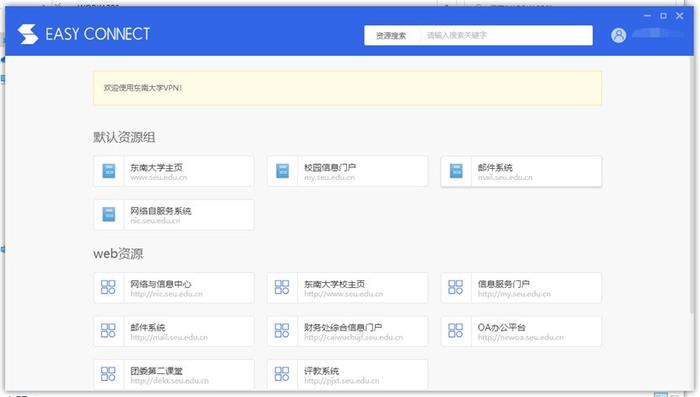Screen dimensions: 700x397
Task: Focus the search keyword input field
Action: coord(506,35)
